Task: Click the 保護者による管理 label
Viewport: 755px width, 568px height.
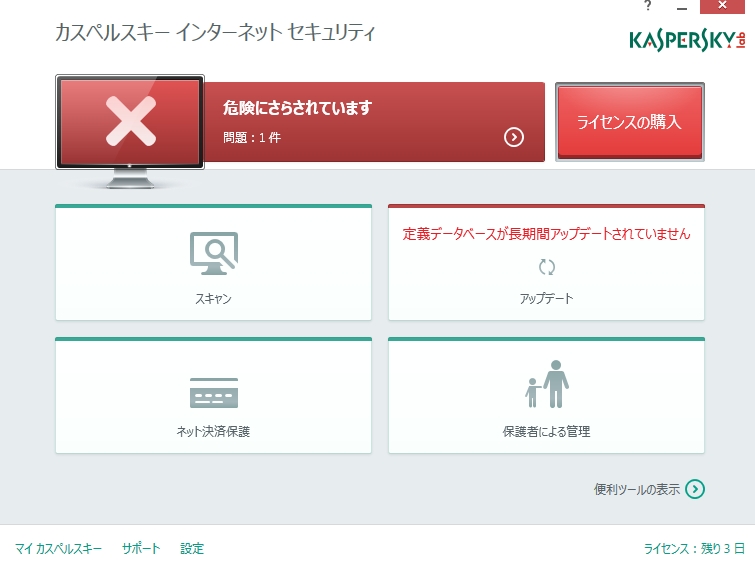Action: point(547,431)
